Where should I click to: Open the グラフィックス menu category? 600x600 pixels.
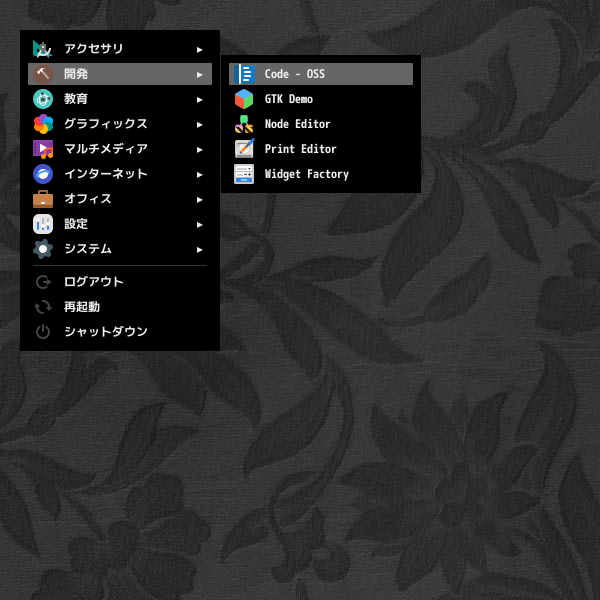pos(120,124)
